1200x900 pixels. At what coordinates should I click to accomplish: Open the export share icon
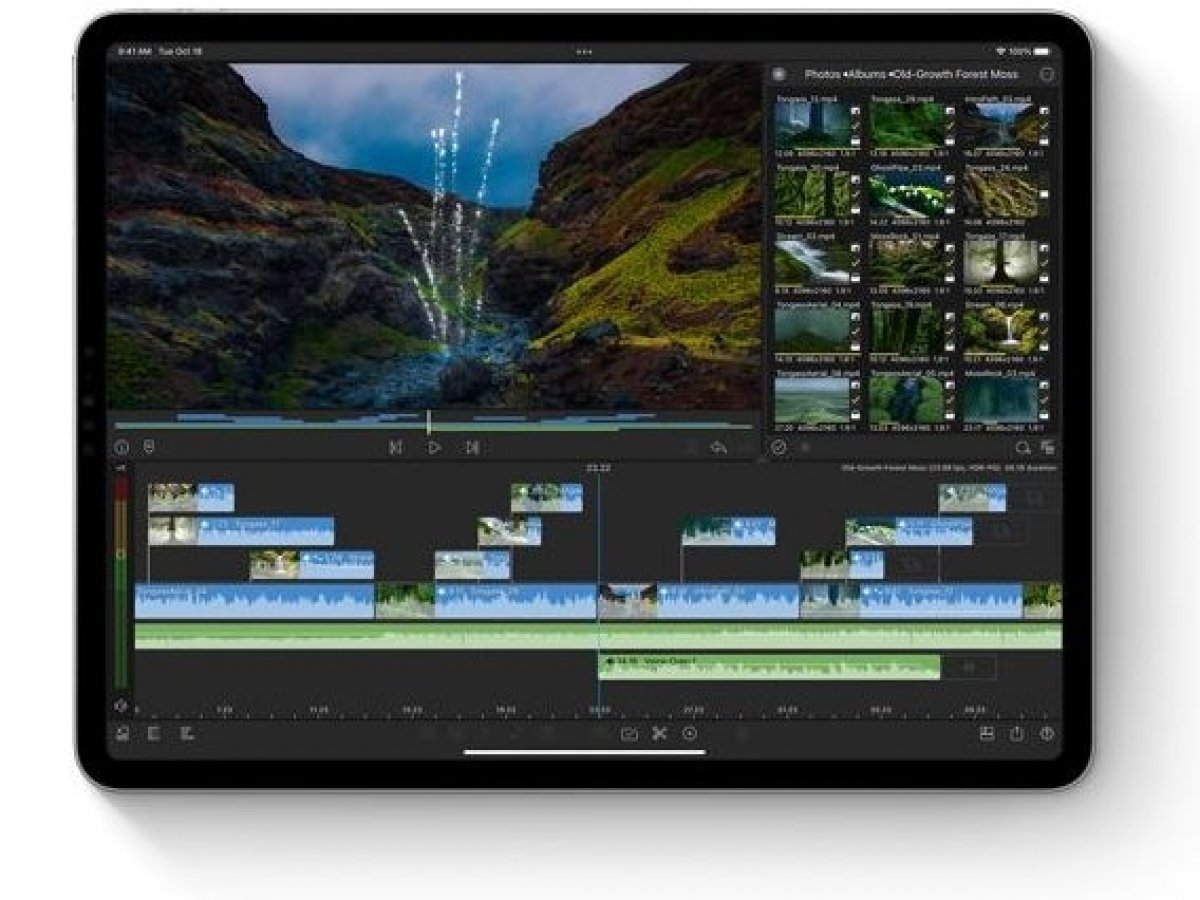point(1016,733)
